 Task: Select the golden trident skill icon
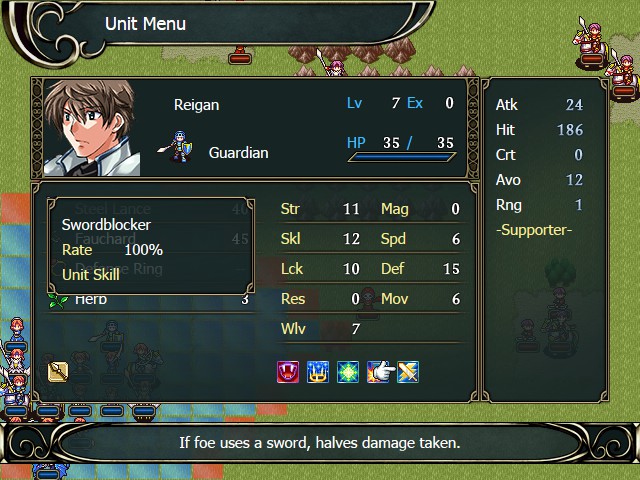click(x=318, y=372)
